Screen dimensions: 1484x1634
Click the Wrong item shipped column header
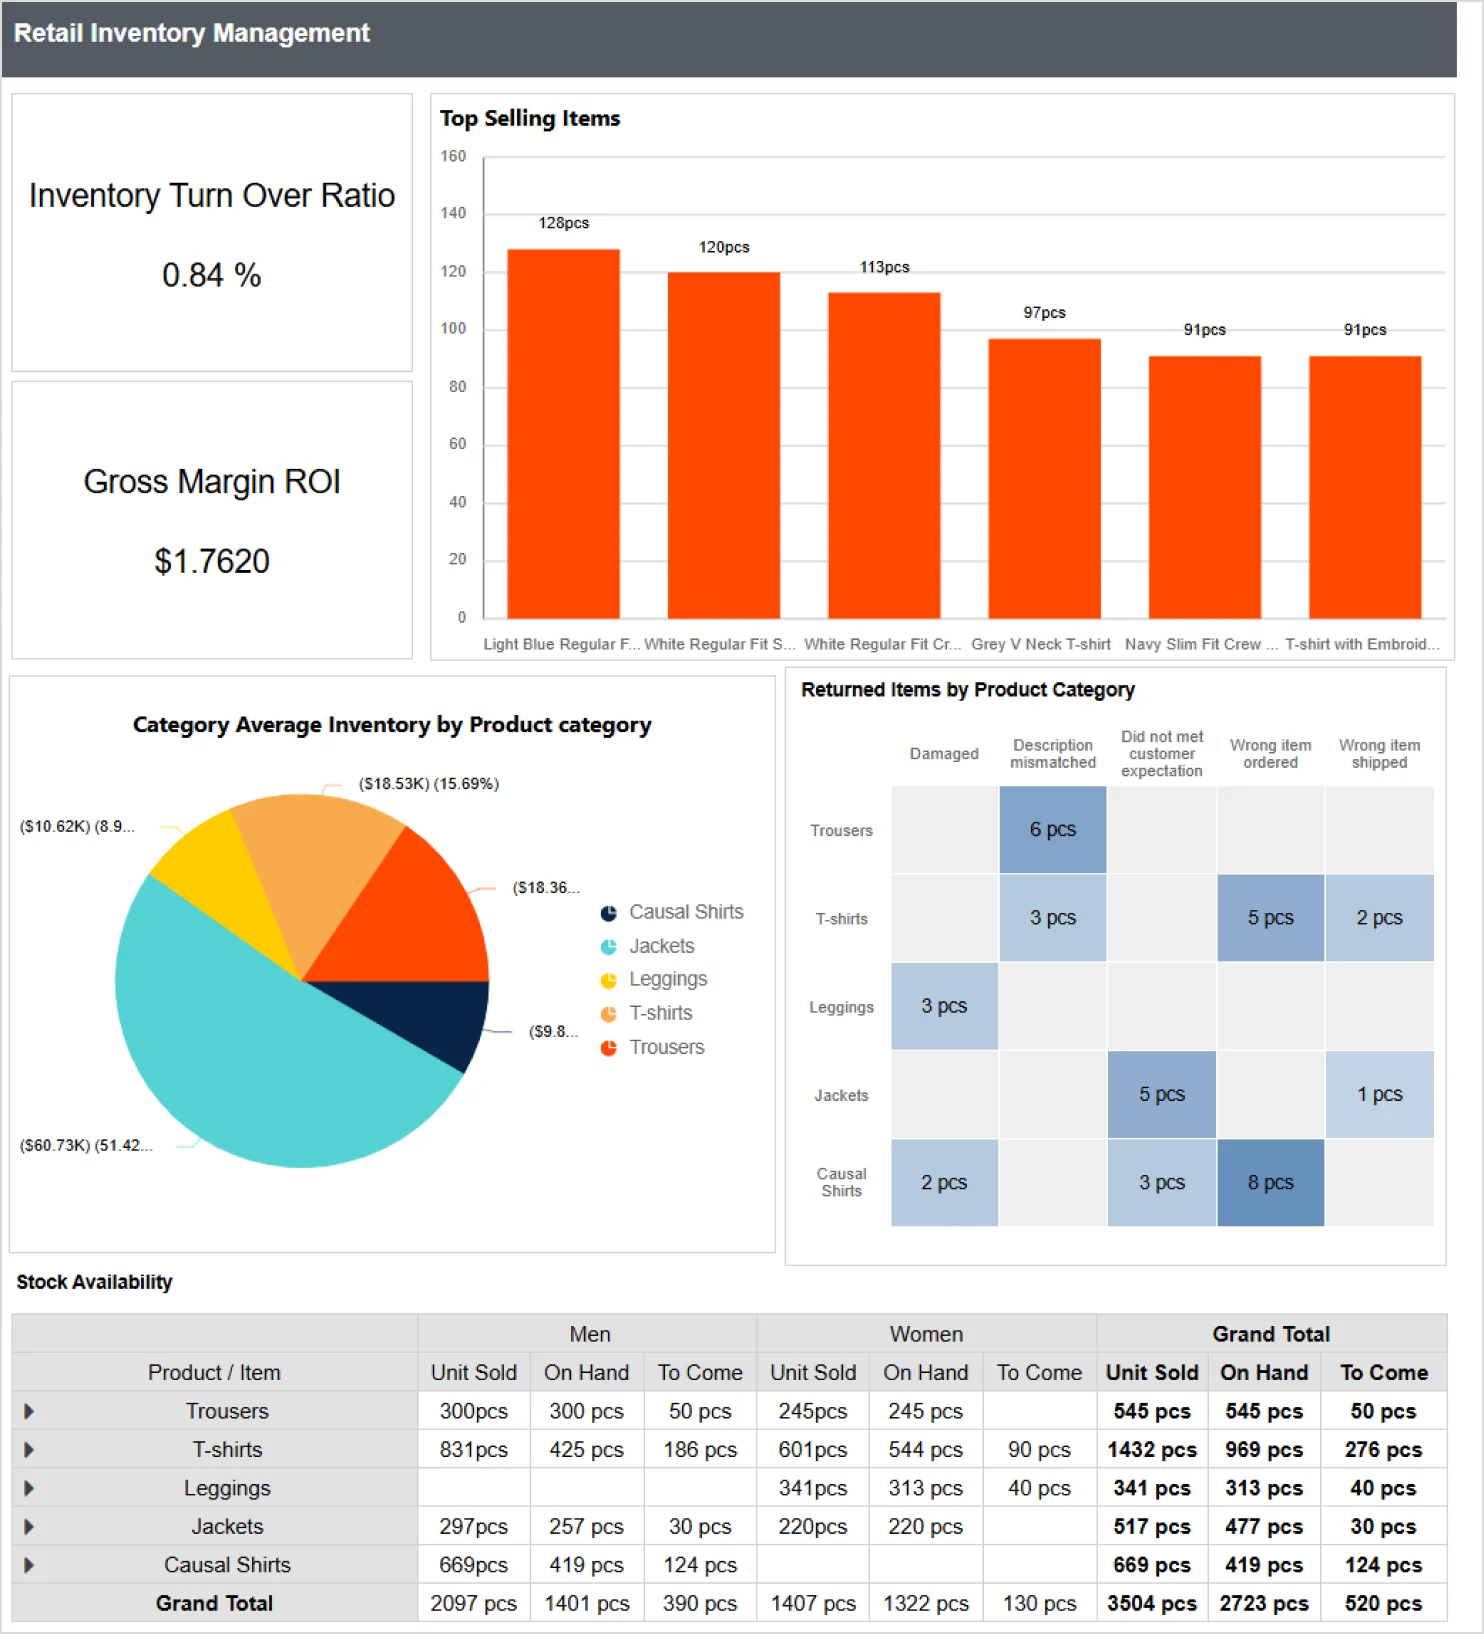click(1379, 754)
